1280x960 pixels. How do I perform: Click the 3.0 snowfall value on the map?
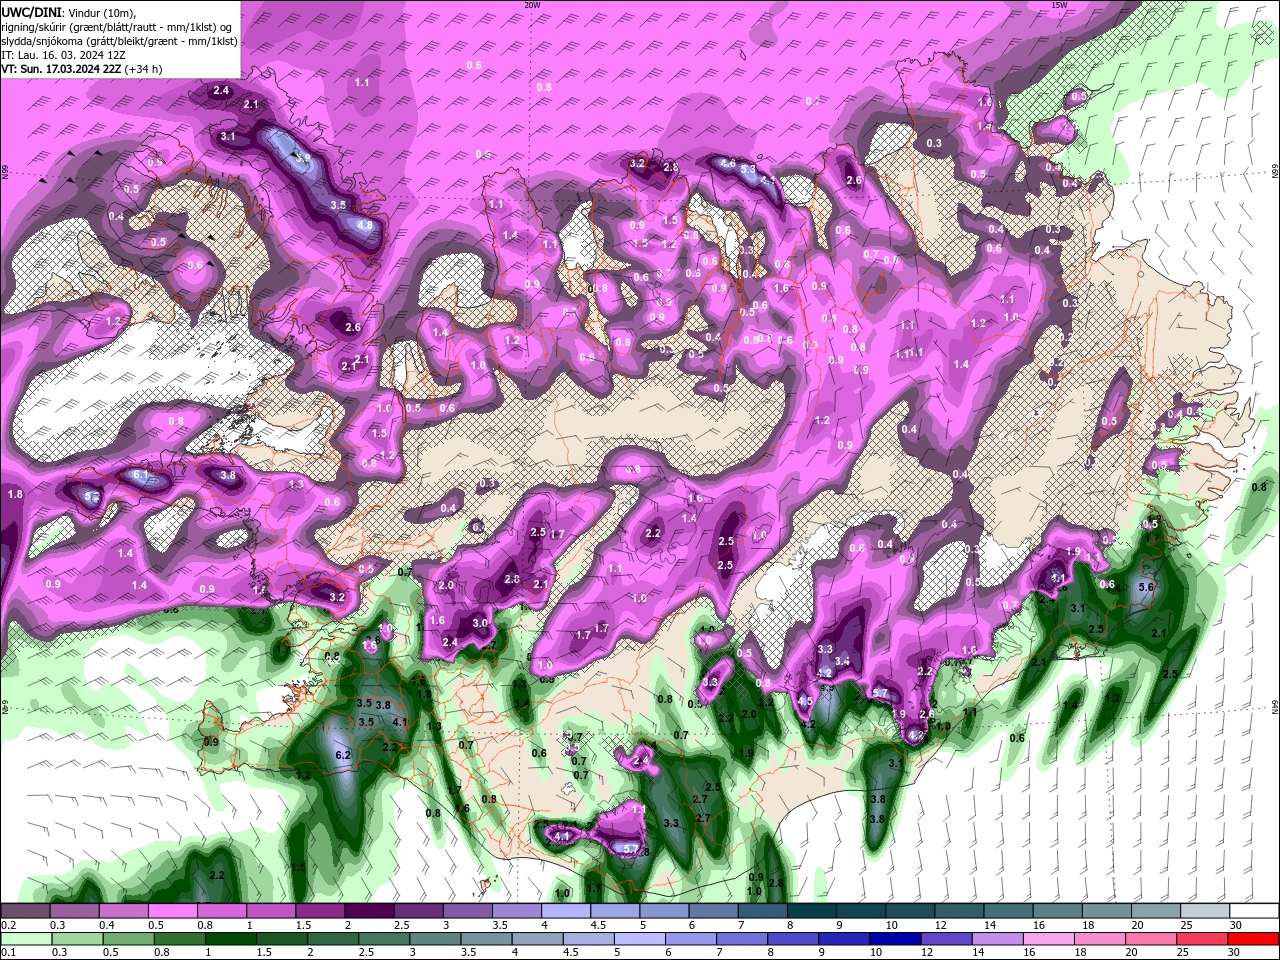click(x=480, y=623)
